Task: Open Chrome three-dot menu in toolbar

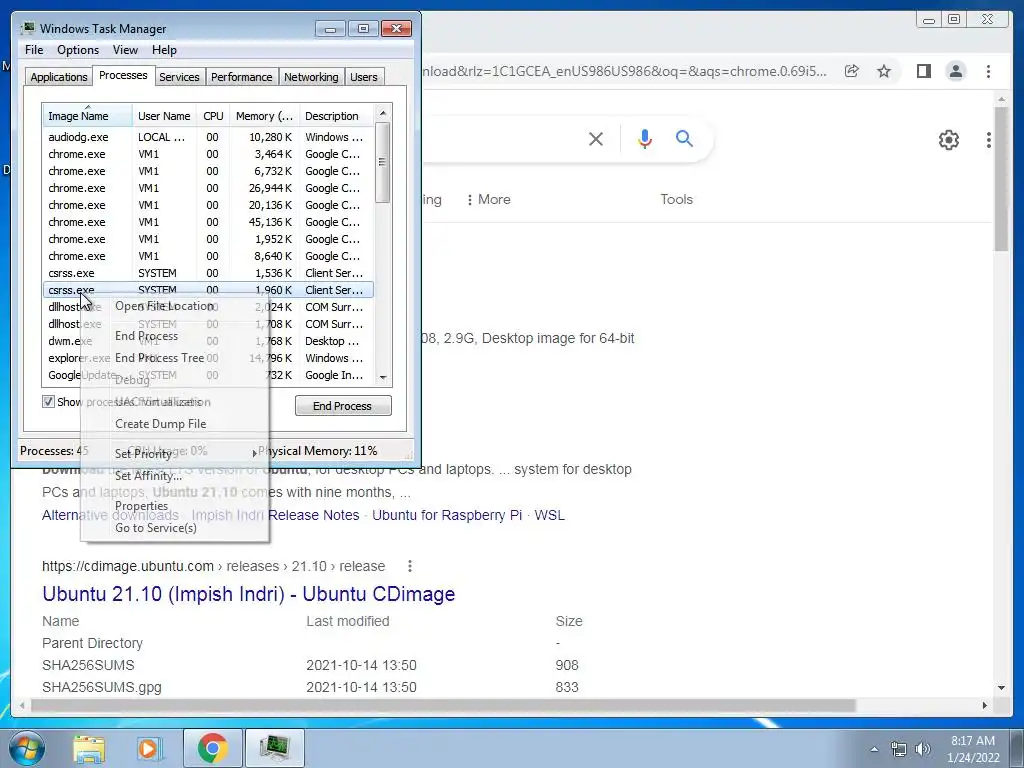Action: click(x=988, y=71)
